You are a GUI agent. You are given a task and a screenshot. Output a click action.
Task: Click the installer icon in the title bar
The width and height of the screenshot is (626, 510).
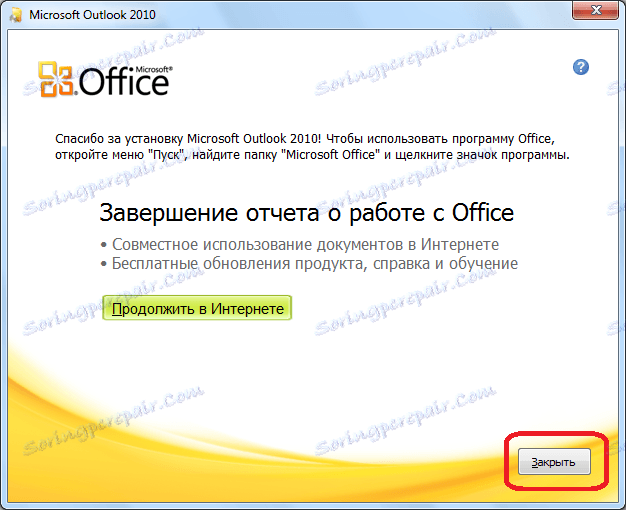[x=16, y=15]
